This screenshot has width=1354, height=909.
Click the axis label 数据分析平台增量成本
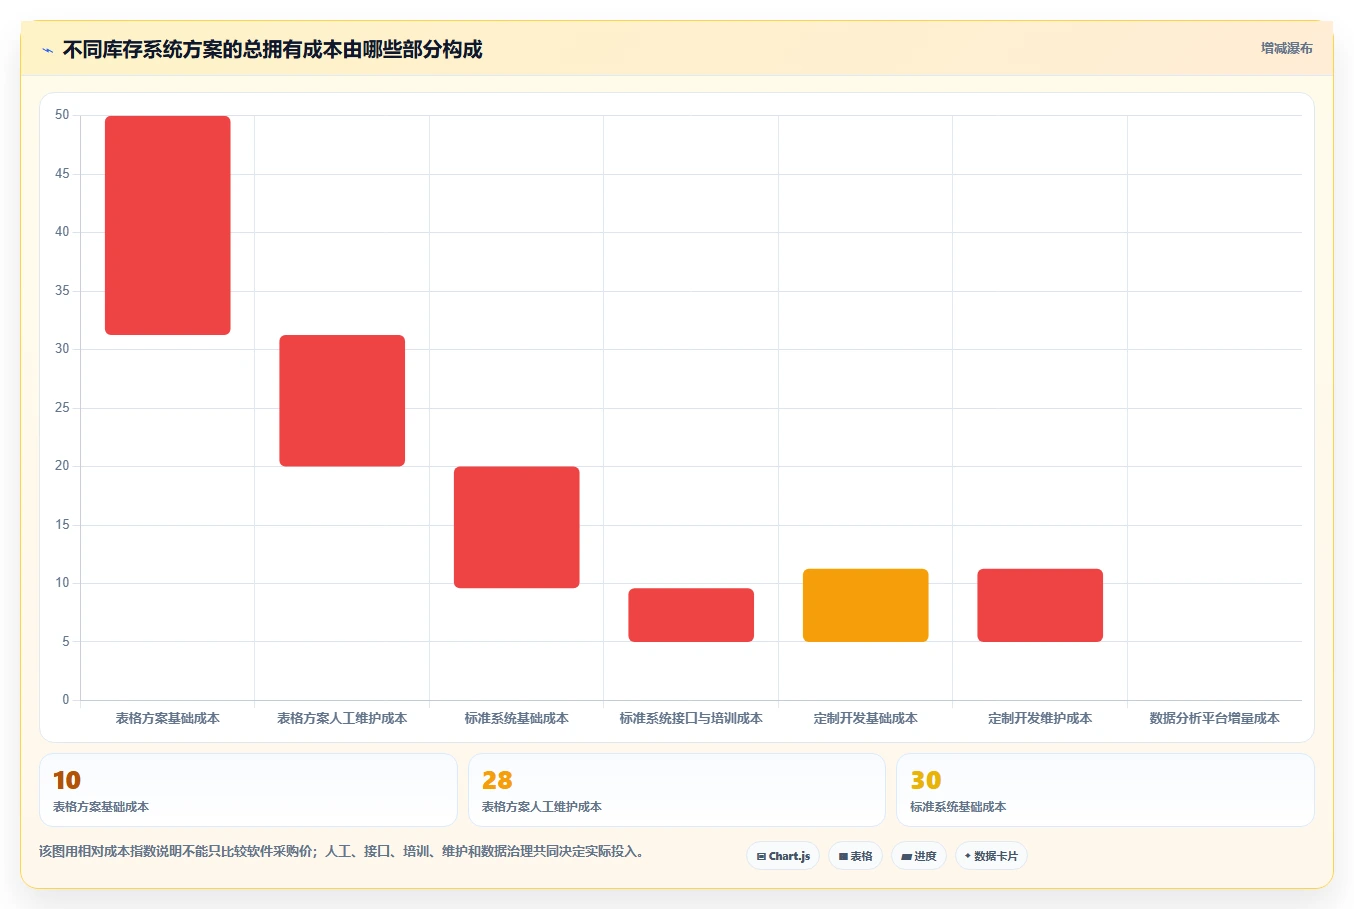click(x=1215, y=718)
